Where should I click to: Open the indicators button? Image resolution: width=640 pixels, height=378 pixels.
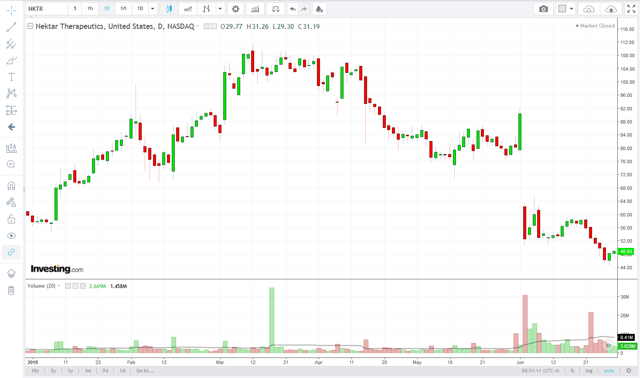[255, 9]
